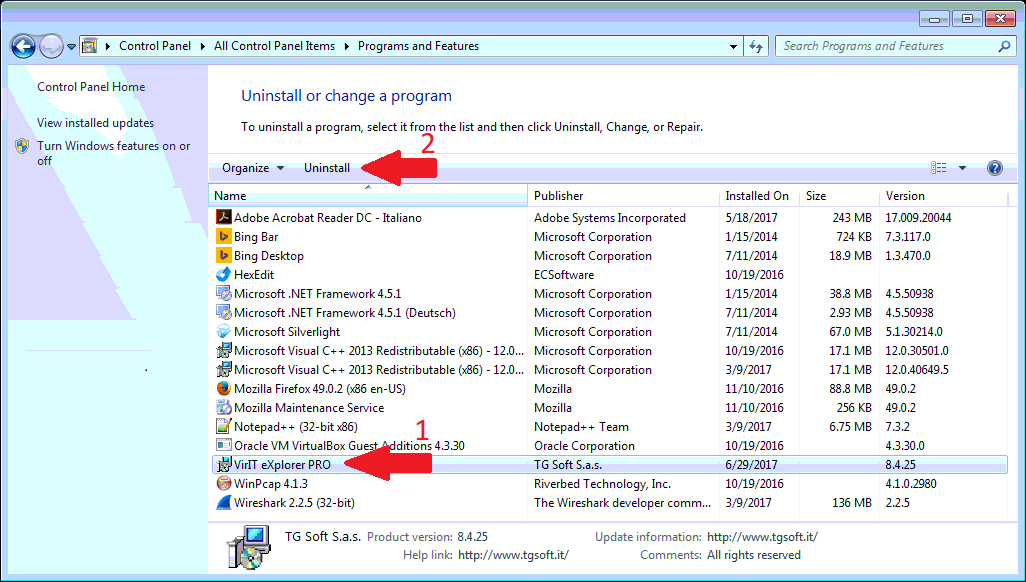Select the Bing Desktop program name

(269, 255)
